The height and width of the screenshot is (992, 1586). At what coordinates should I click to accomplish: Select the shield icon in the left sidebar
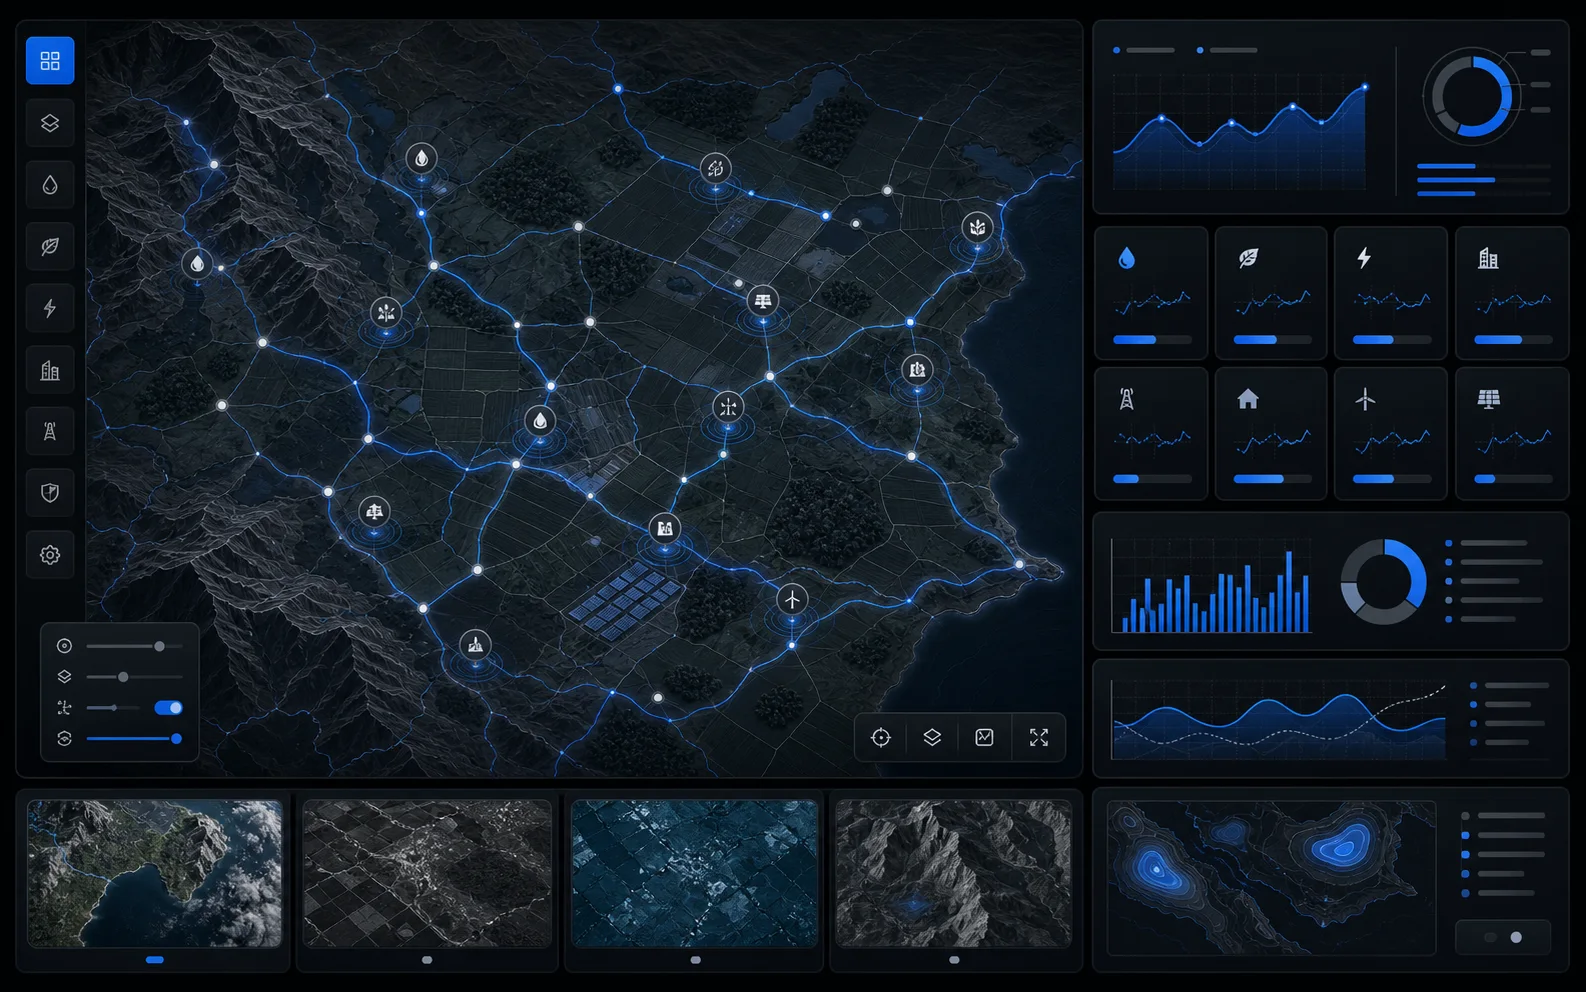click(50, 493)
